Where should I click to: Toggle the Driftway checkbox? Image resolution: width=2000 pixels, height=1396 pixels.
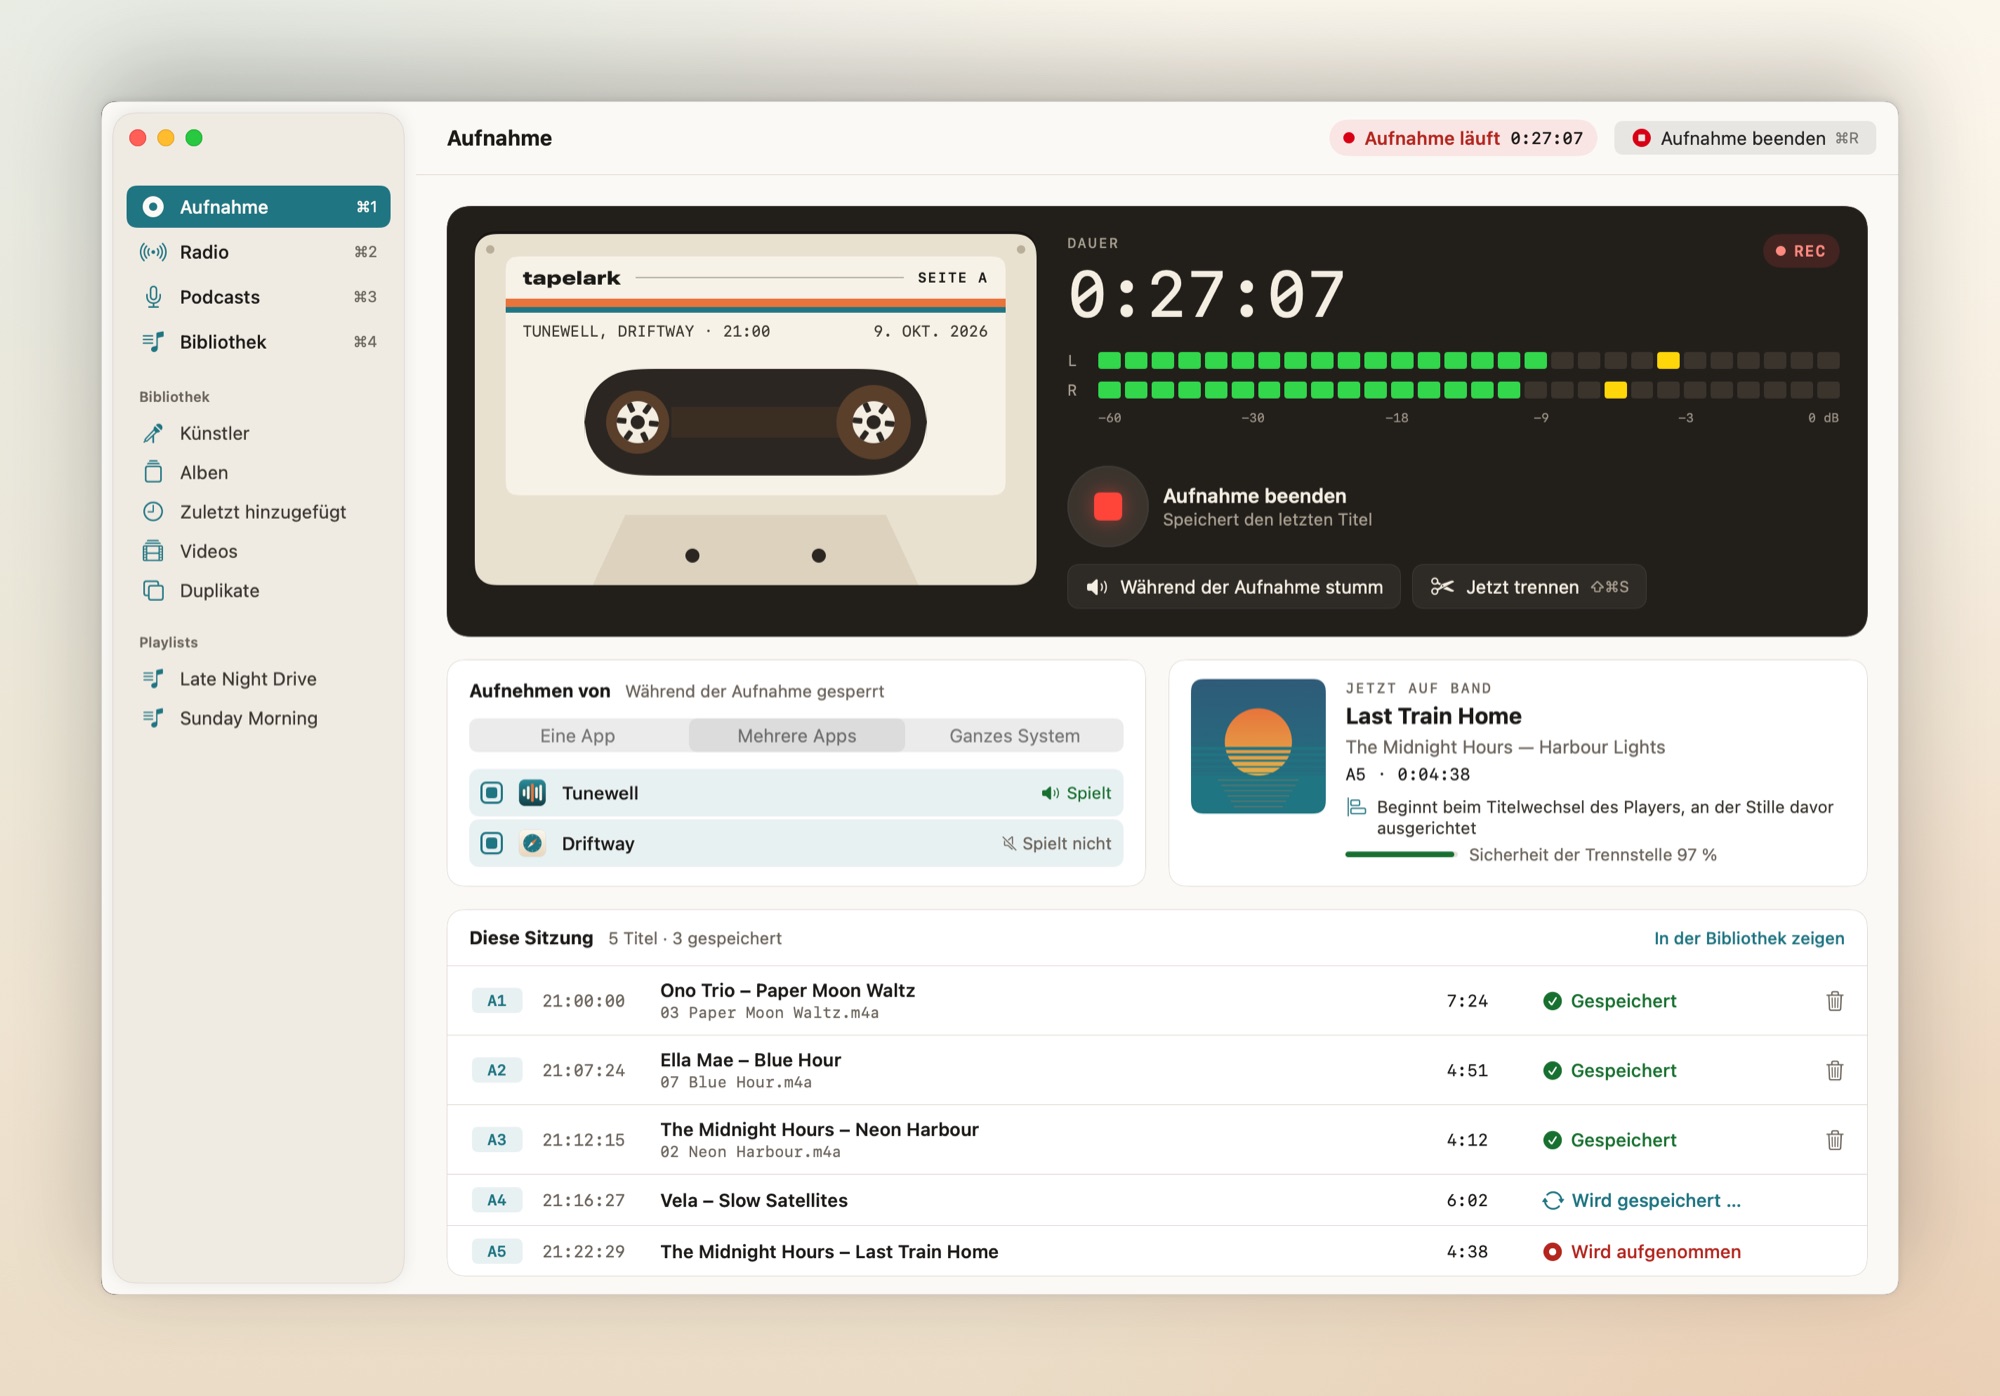(x=492, y=843)
